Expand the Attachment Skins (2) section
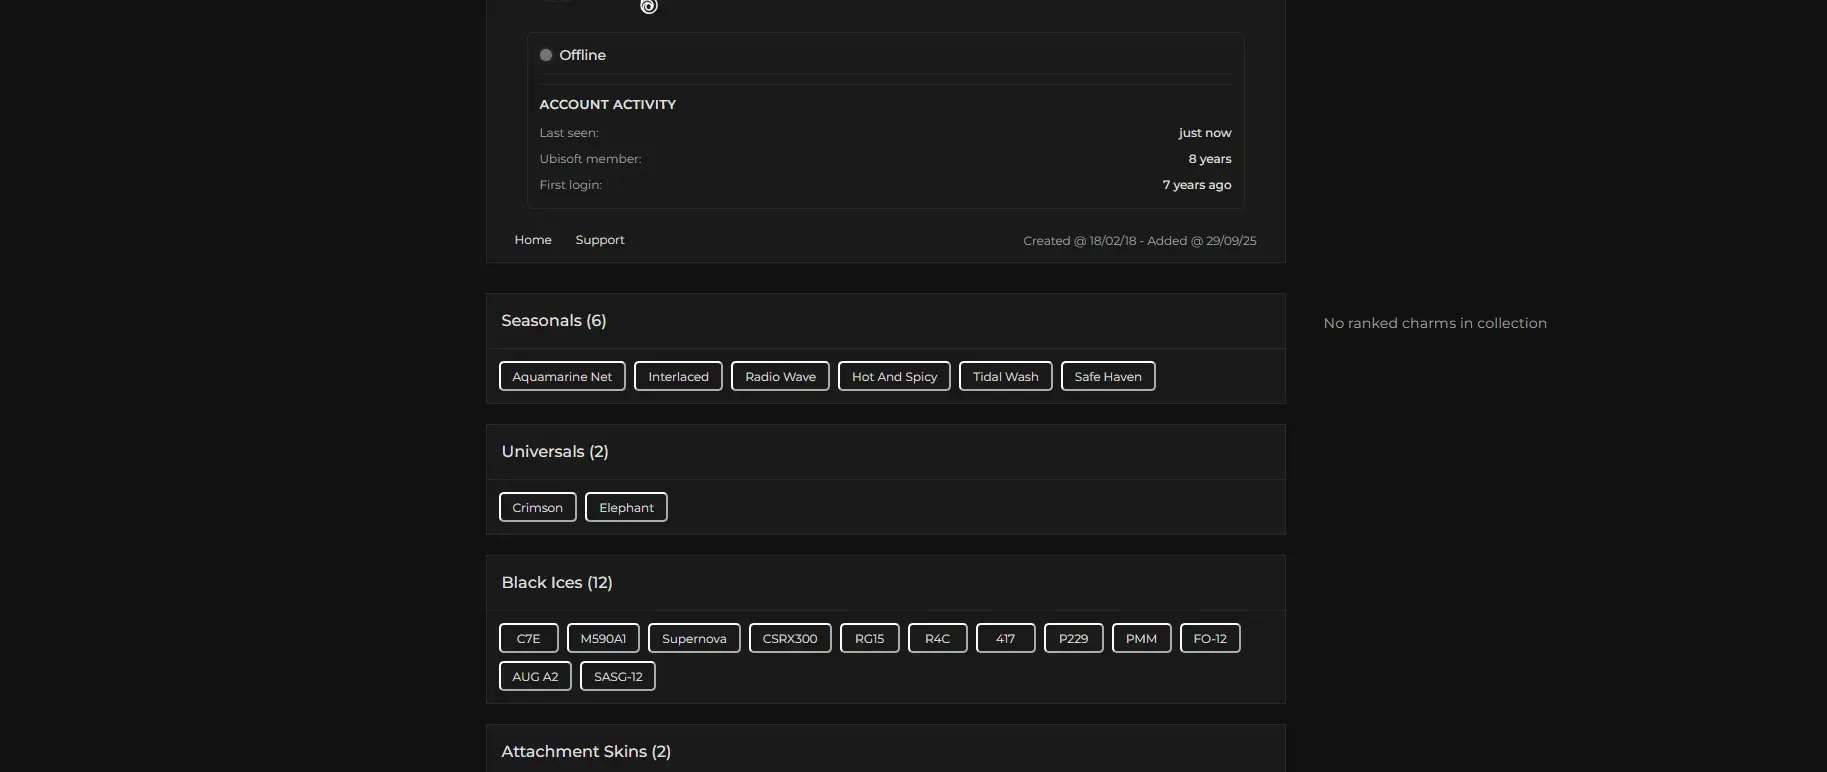1827x772 pixels. point(586,752)
